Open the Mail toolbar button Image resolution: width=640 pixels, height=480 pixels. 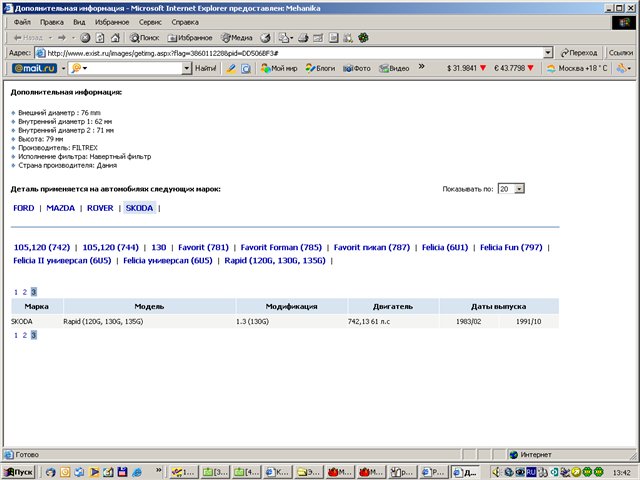(285, 38)
